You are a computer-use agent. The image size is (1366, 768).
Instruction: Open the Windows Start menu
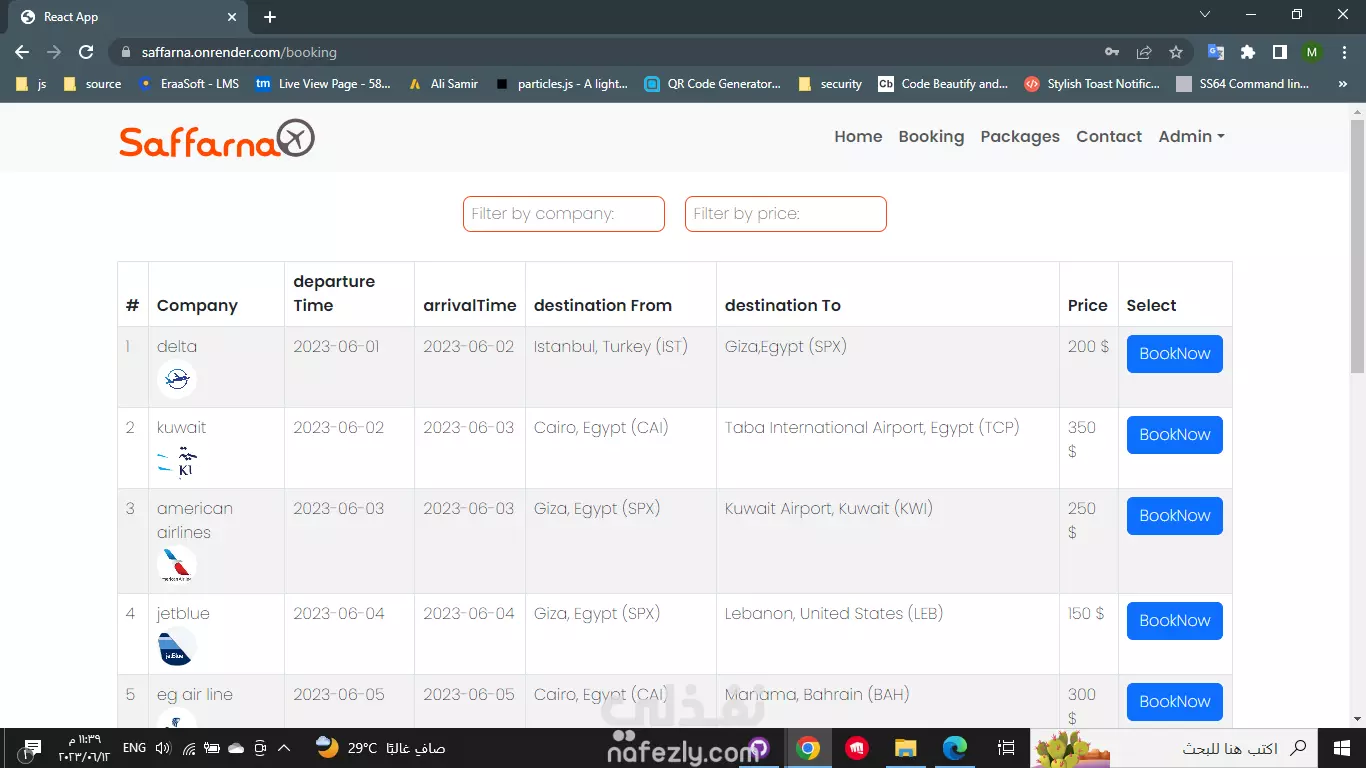coord(1341,748)
